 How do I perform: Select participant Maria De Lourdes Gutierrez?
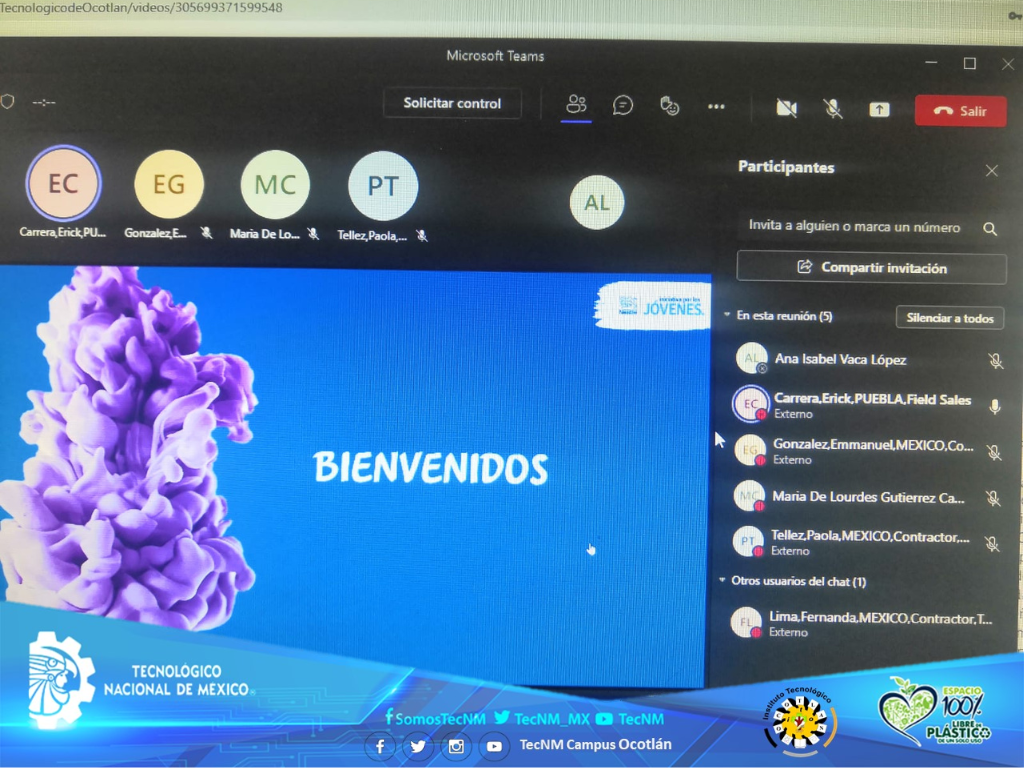coord(869,497)
